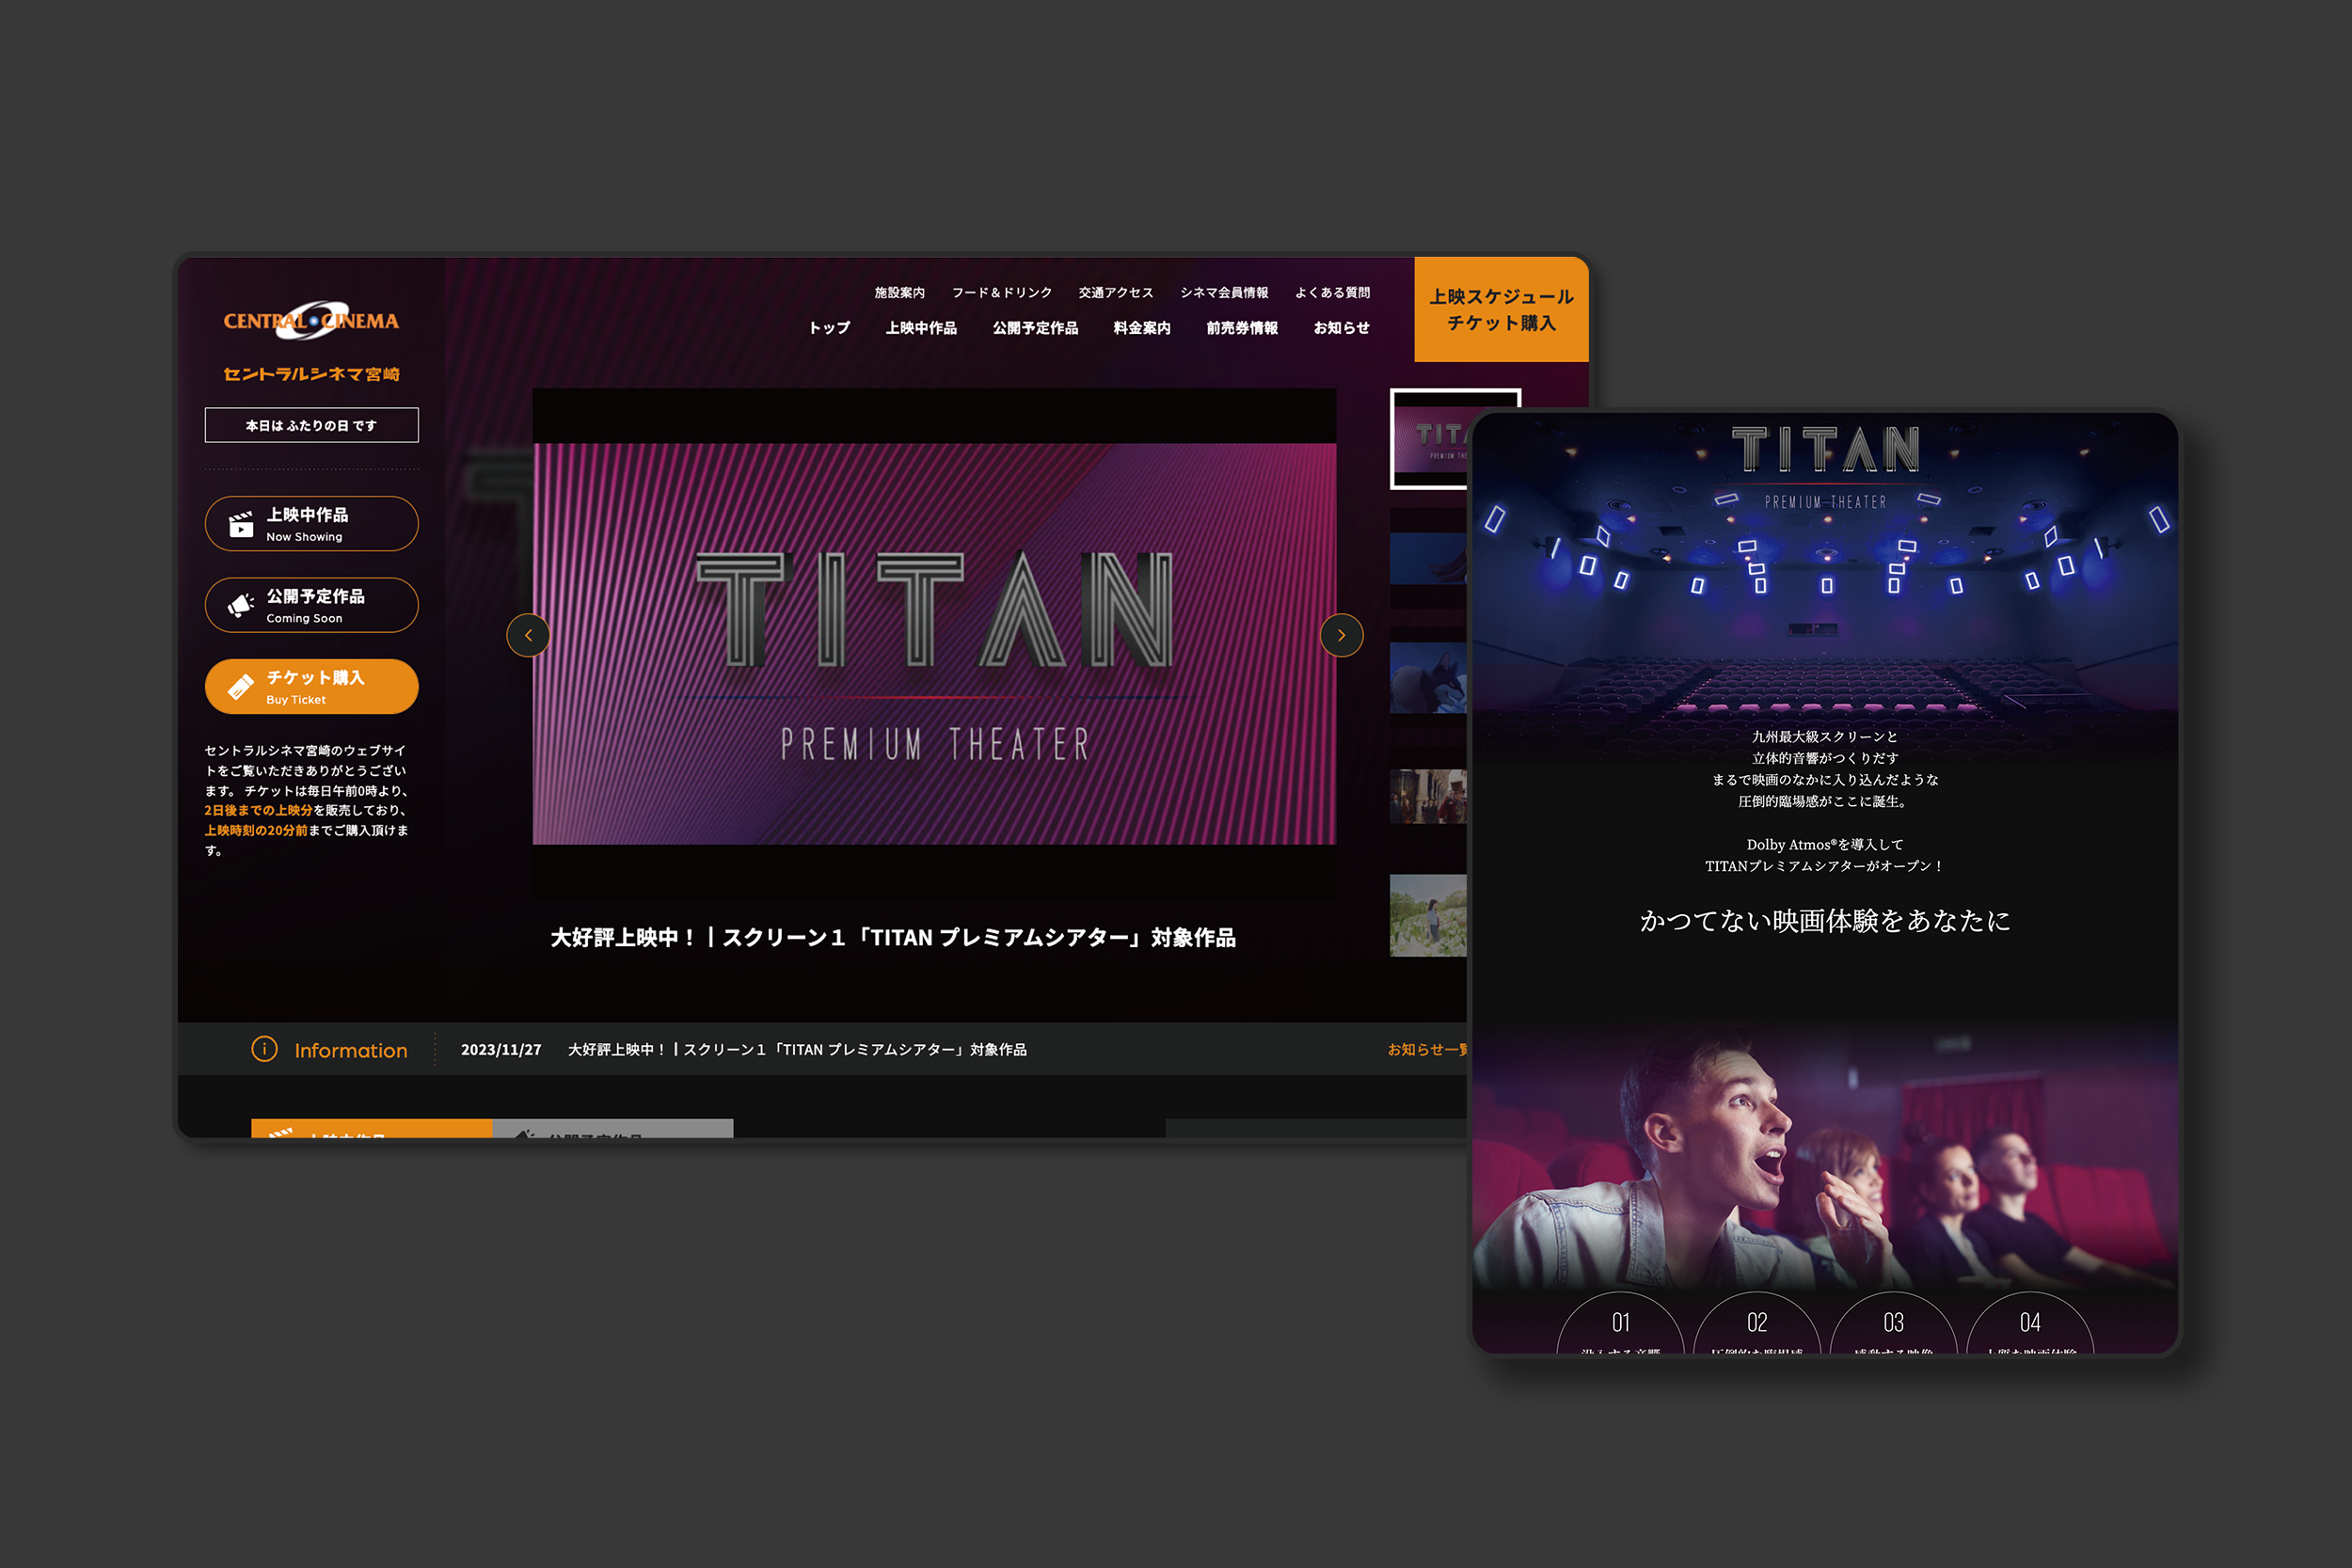Open 施設案内 in top navigation

point(900,293)
